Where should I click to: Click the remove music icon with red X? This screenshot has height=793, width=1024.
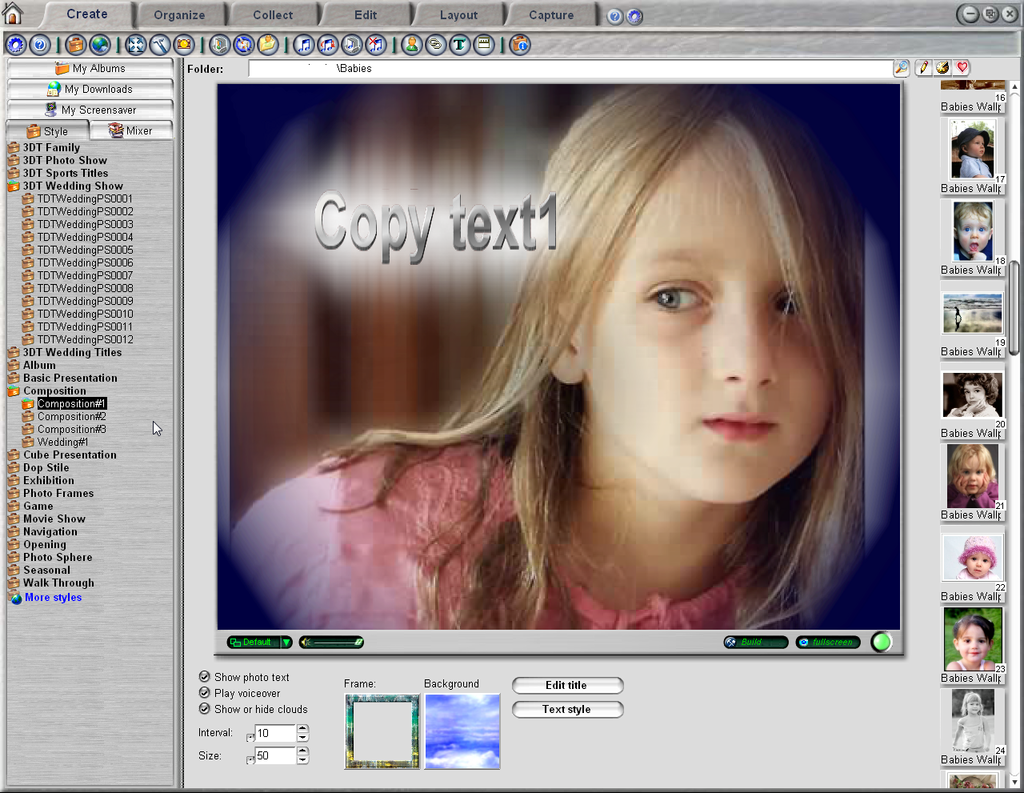(x=376, y=45)
